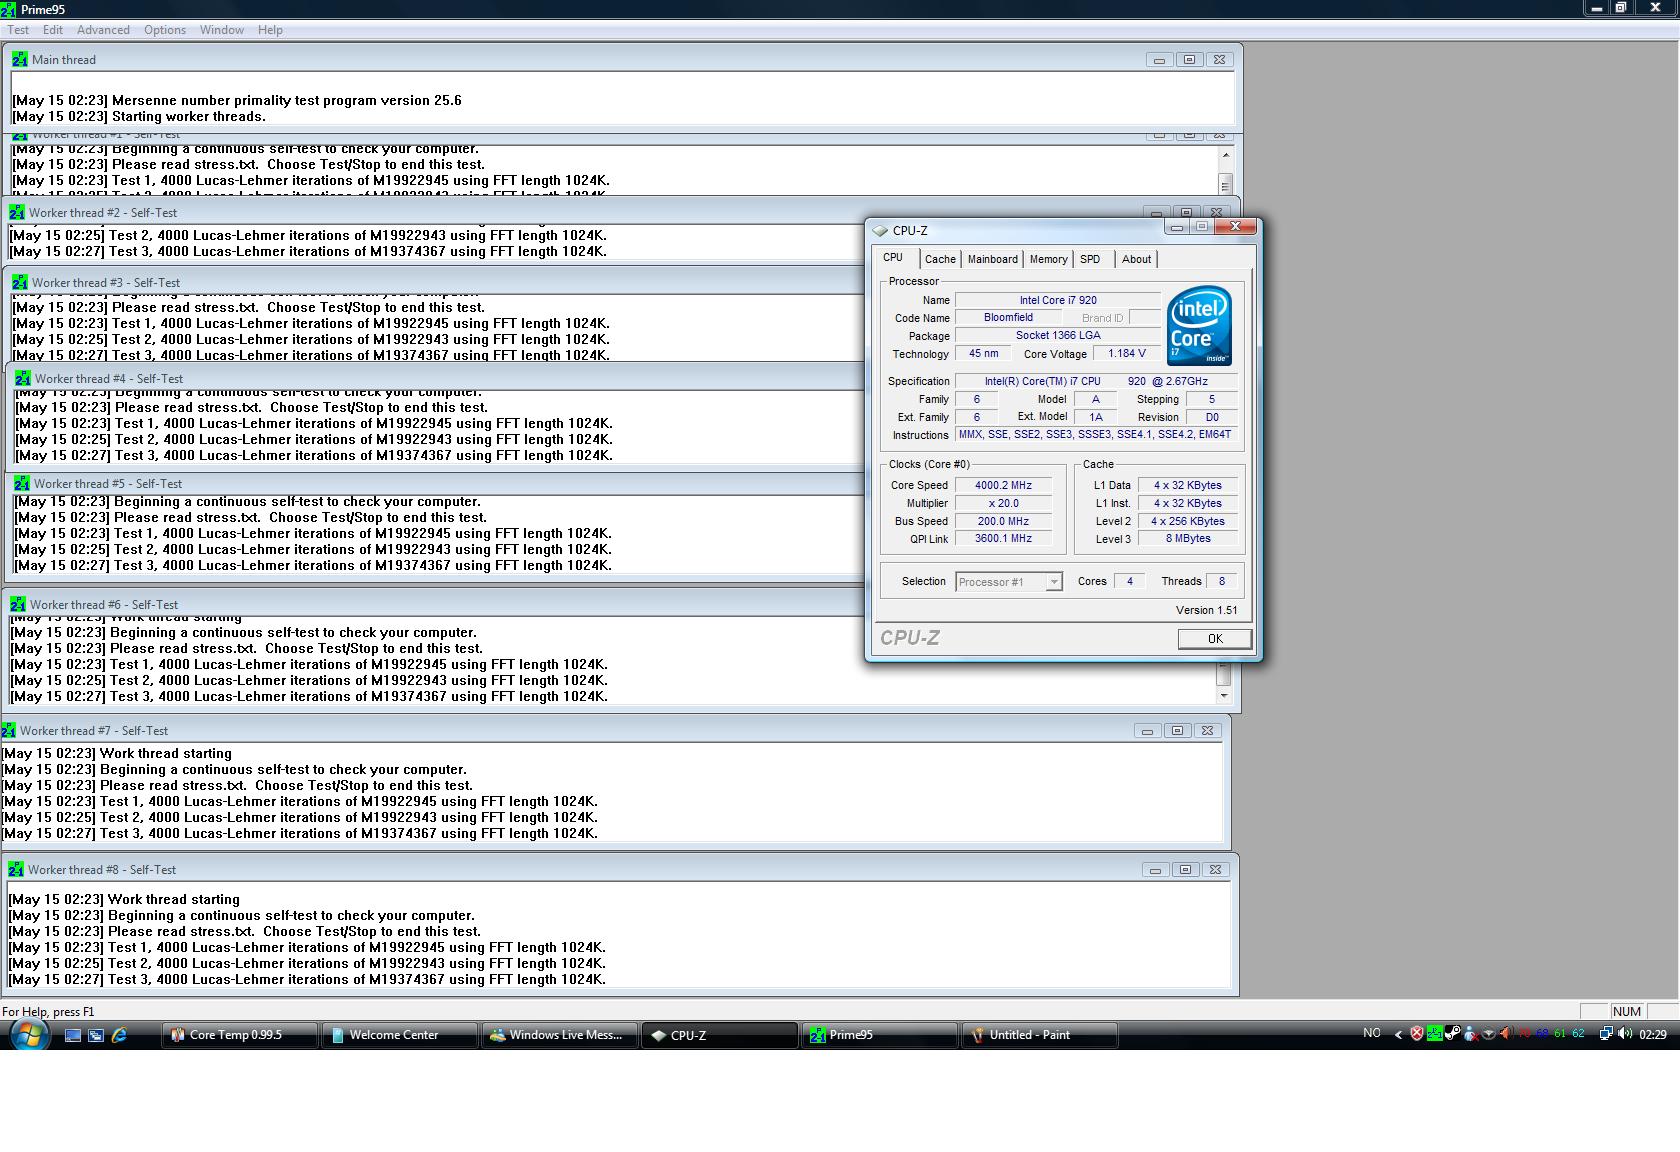Click the Core Speed value field
Screen dimensions: 1680x1152
pyautogui.click(x=1003, y=486)
